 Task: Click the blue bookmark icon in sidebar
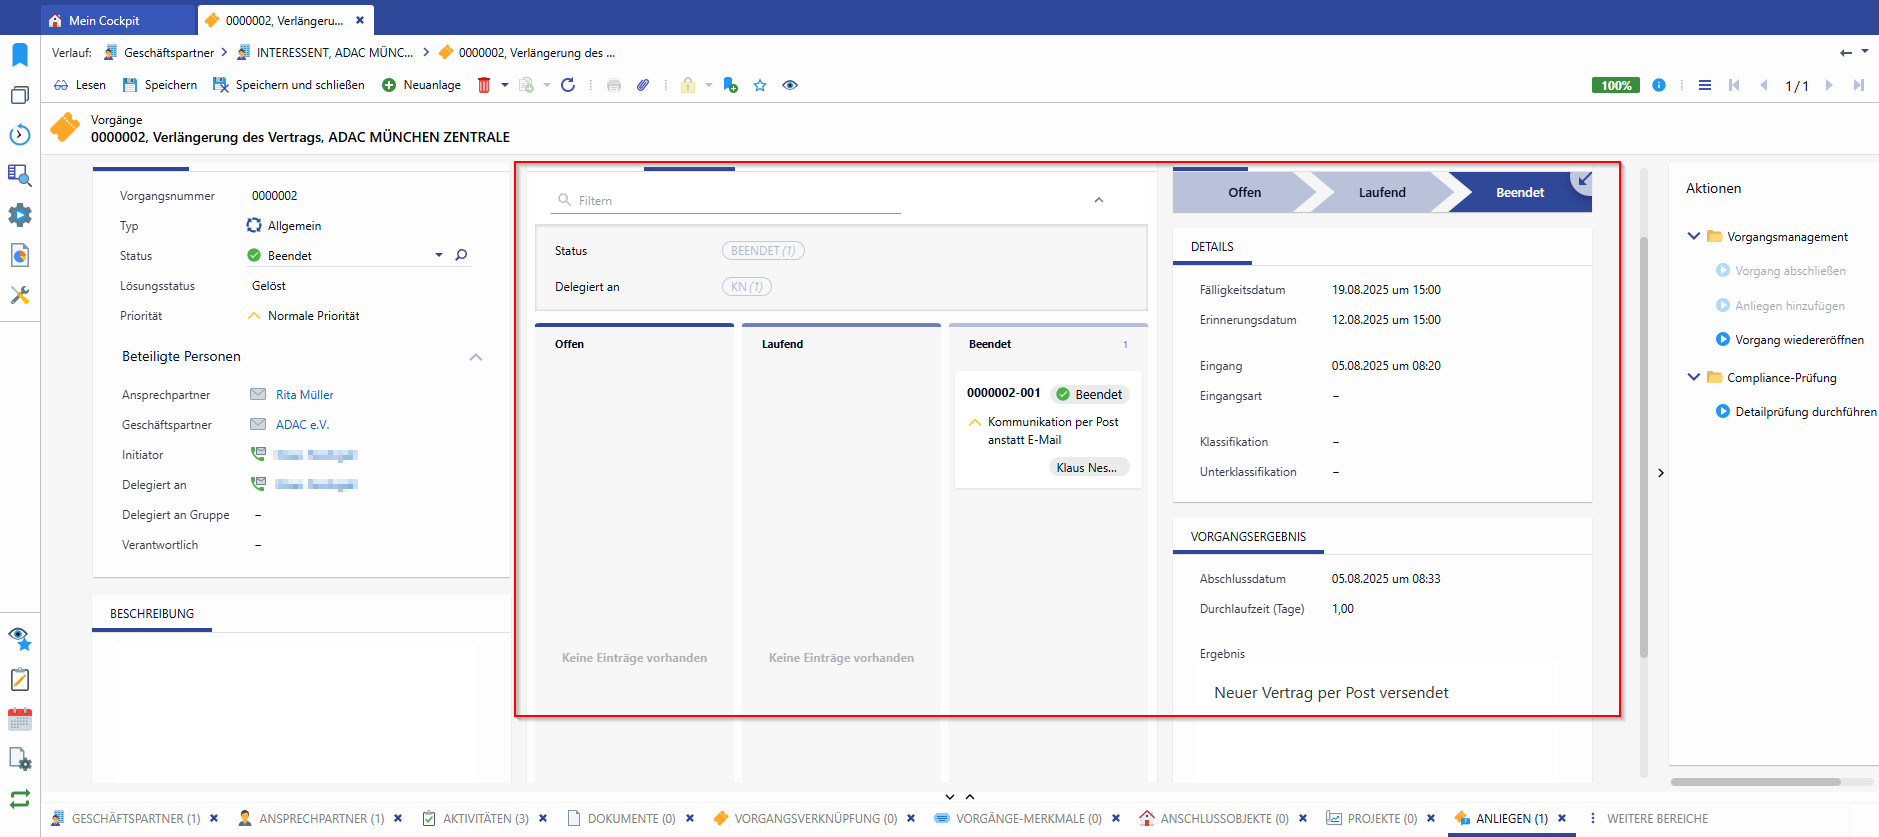20,54
